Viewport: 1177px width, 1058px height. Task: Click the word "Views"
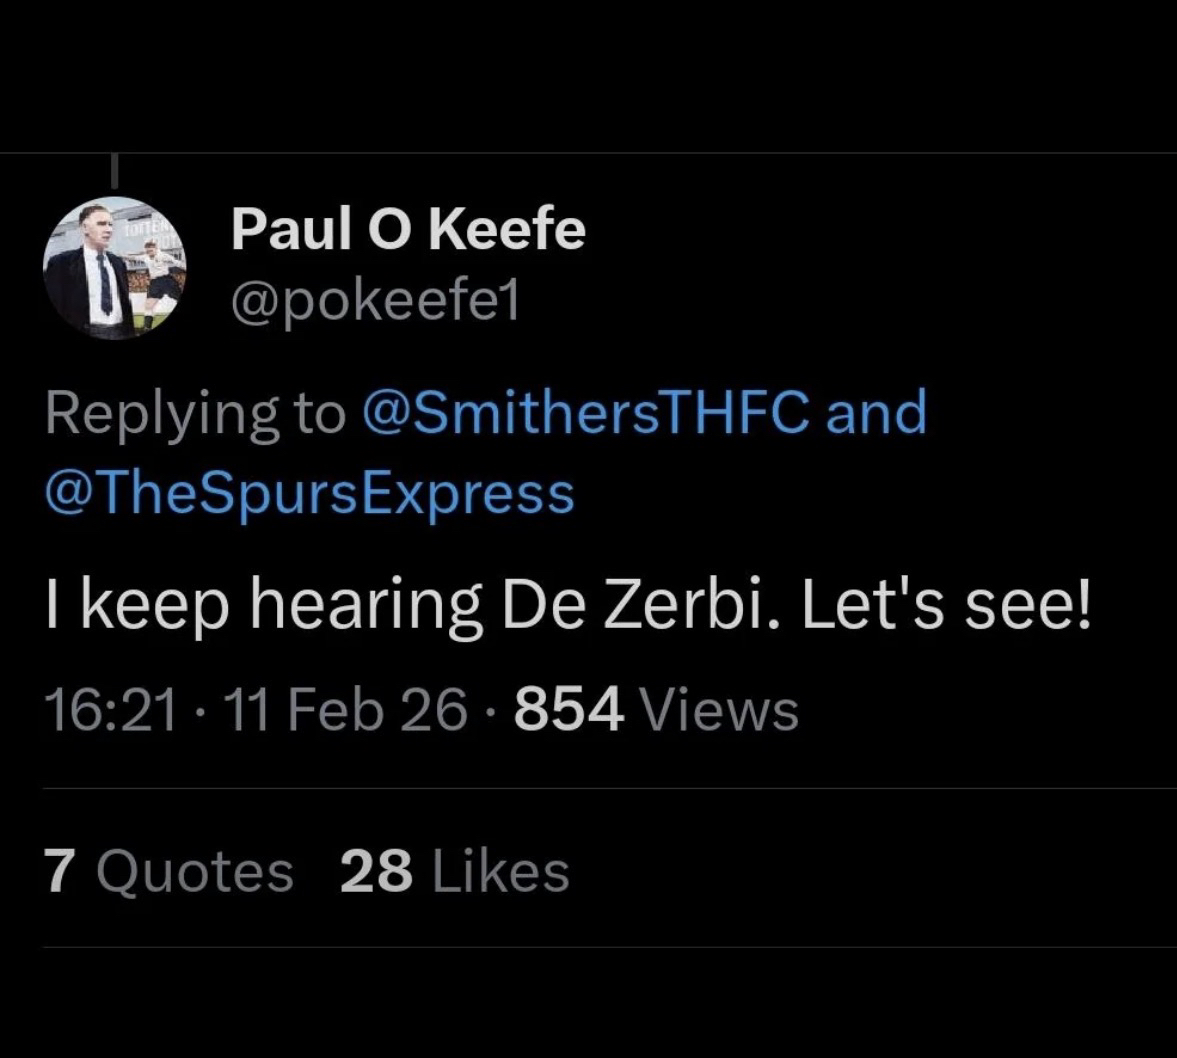(x=718, y=711)
